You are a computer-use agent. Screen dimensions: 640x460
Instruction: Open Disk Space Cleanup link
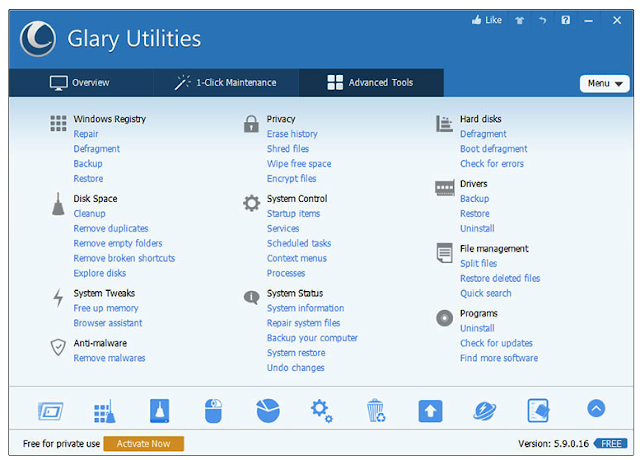(x=89, y=213)
